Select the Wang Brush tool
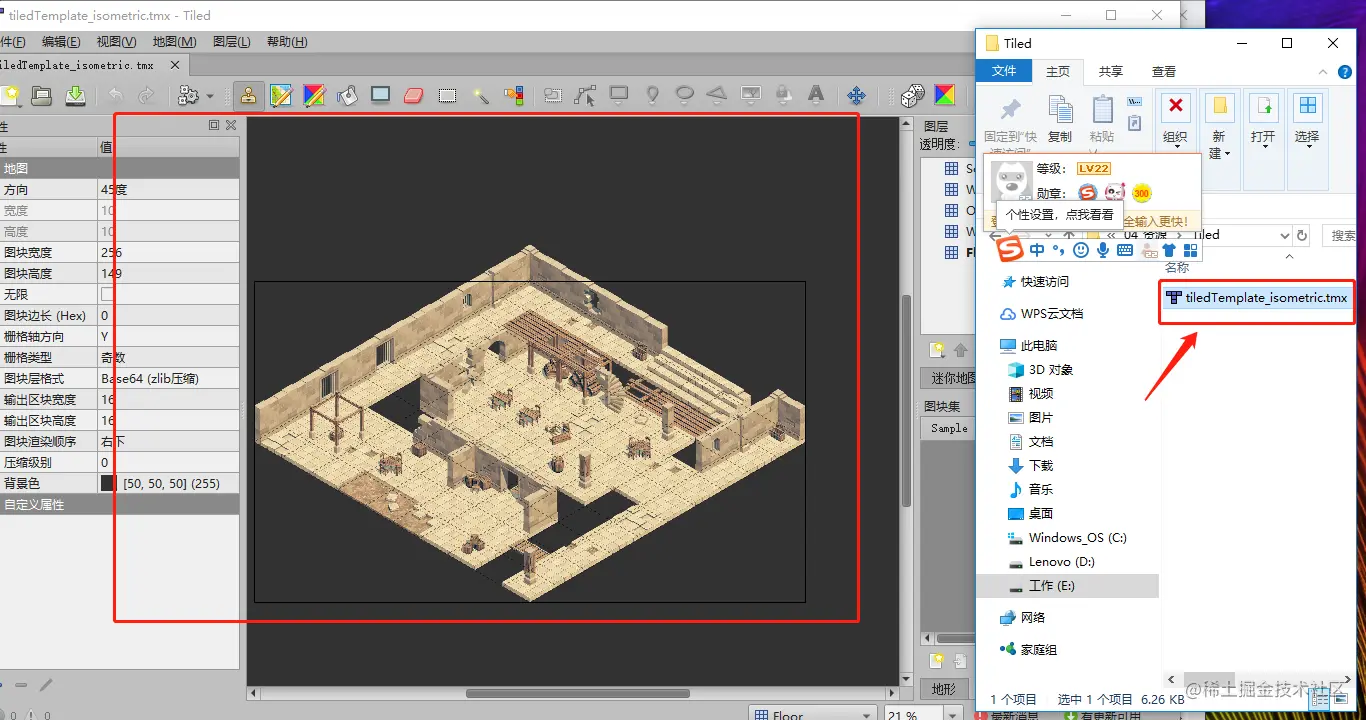Image resolution: width=1366 pixels, height=720 pixels. coord(314,96)
